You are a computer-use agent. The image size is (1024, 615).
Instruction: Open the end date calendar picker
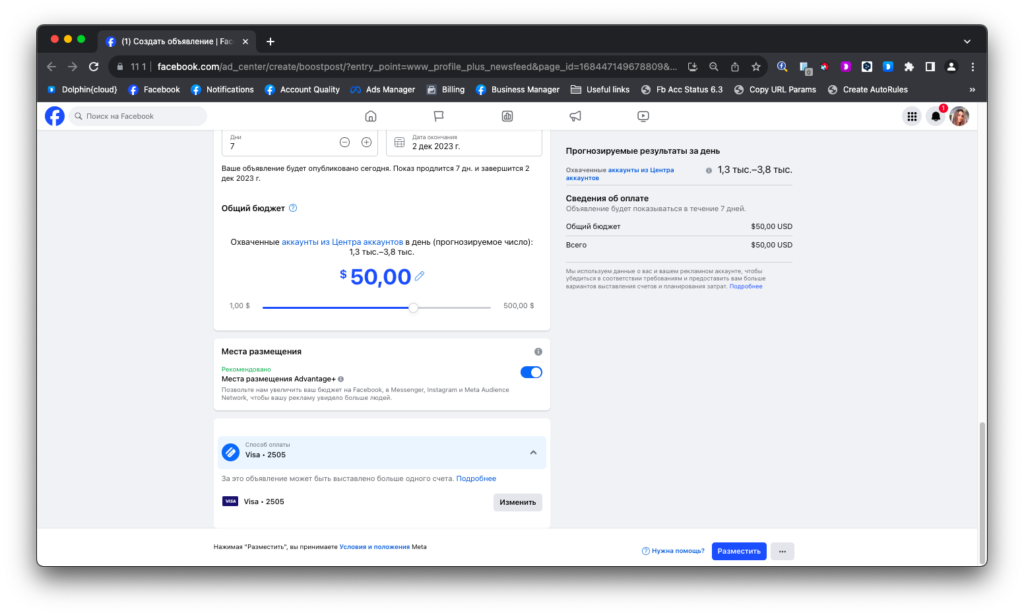[399, 142]
